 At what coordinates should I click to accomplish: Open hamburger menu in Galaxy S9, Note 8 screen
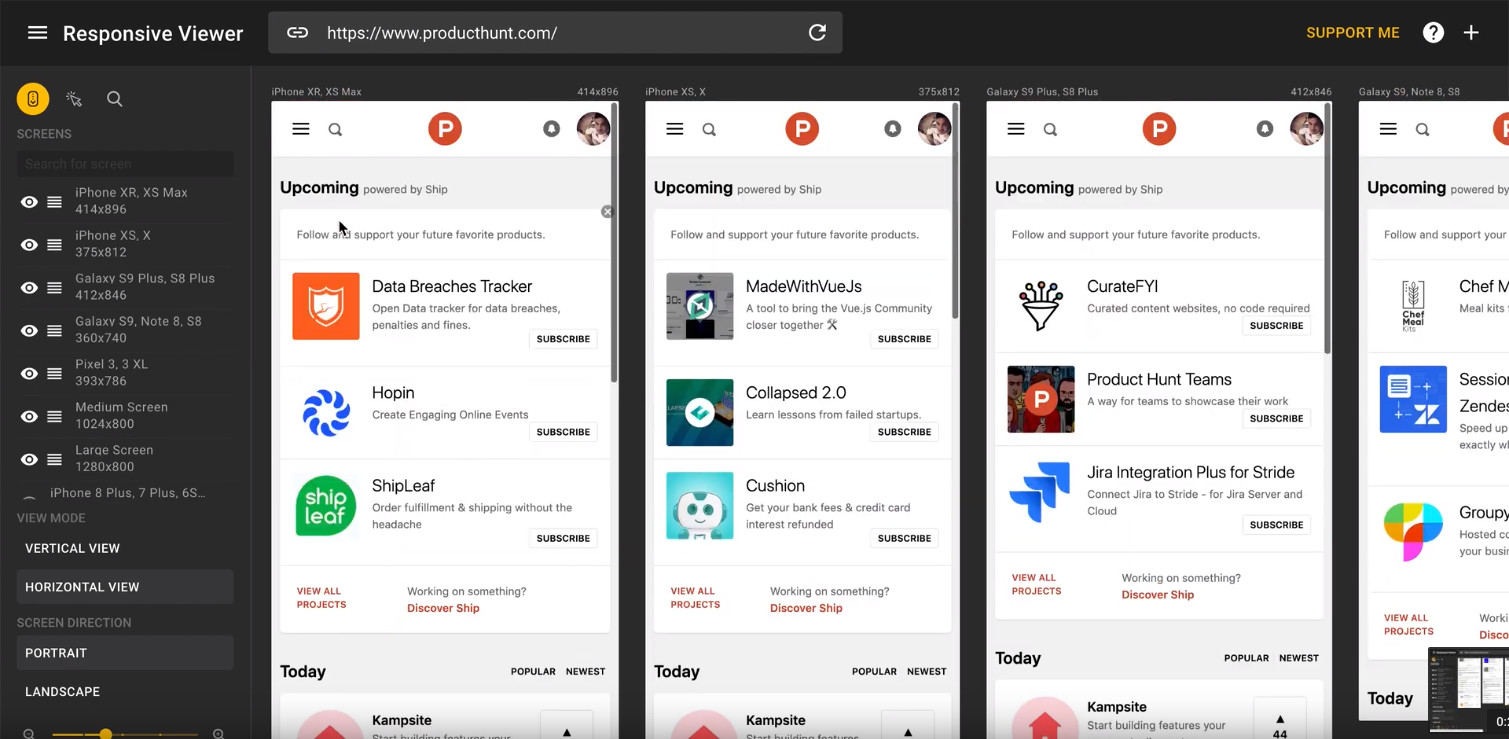tap(1388, 129)
